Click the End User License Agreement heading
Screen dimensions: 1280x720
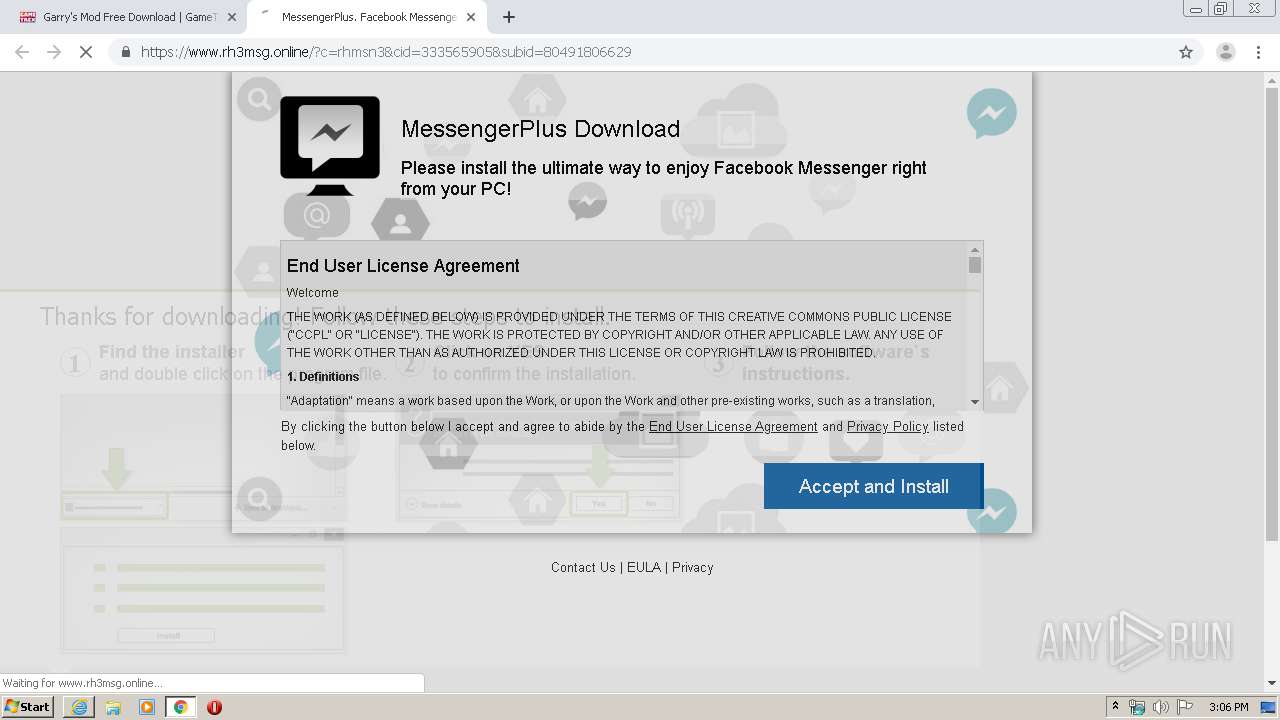click(403, 266)
